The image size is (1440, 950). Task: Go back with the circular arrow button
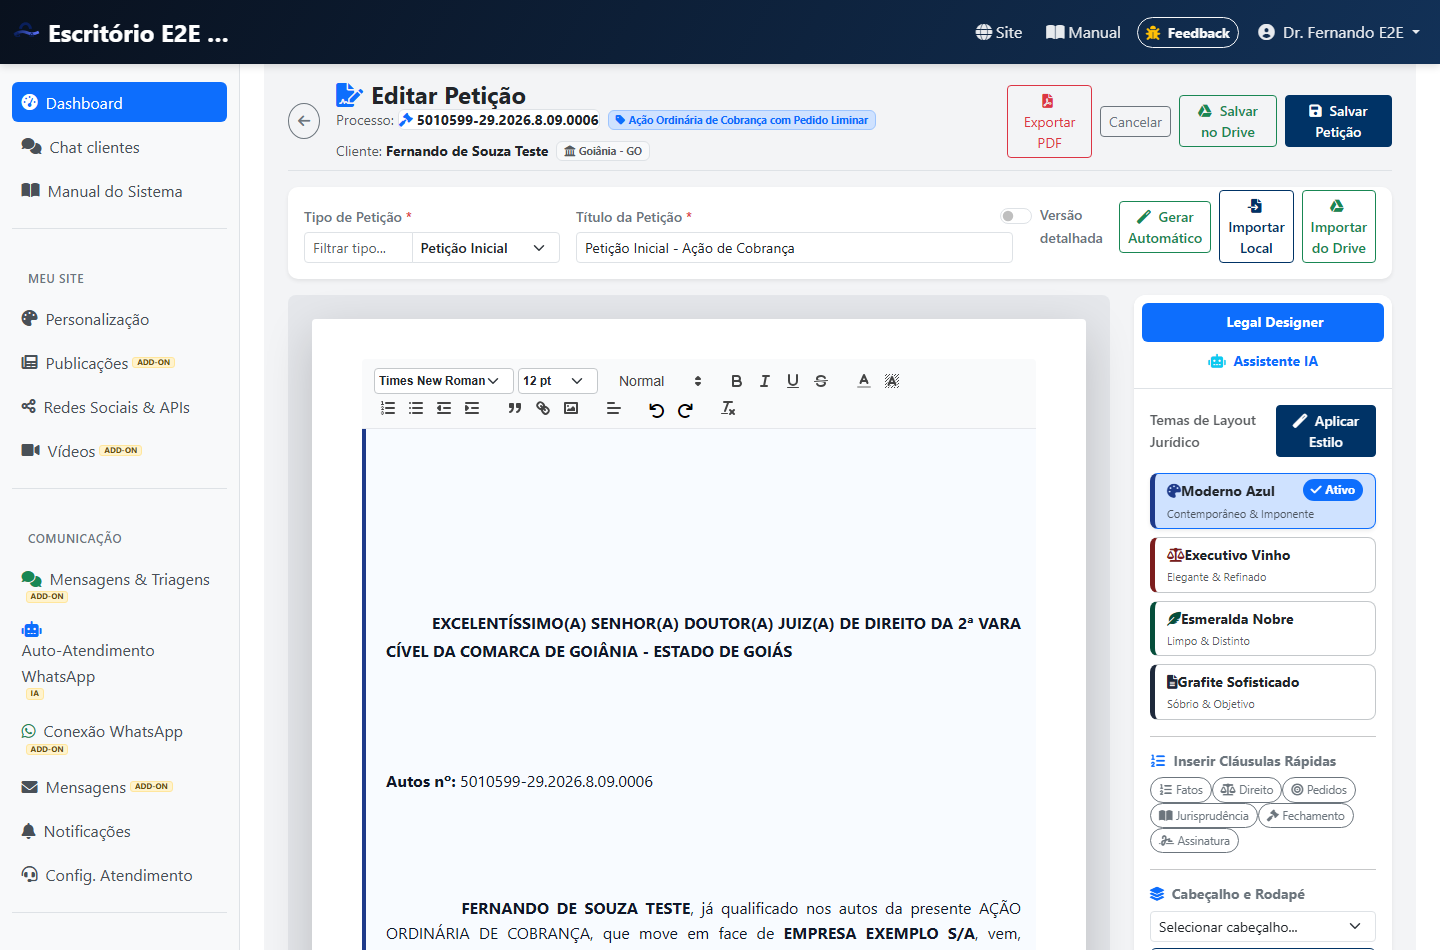tap(304, 121)
